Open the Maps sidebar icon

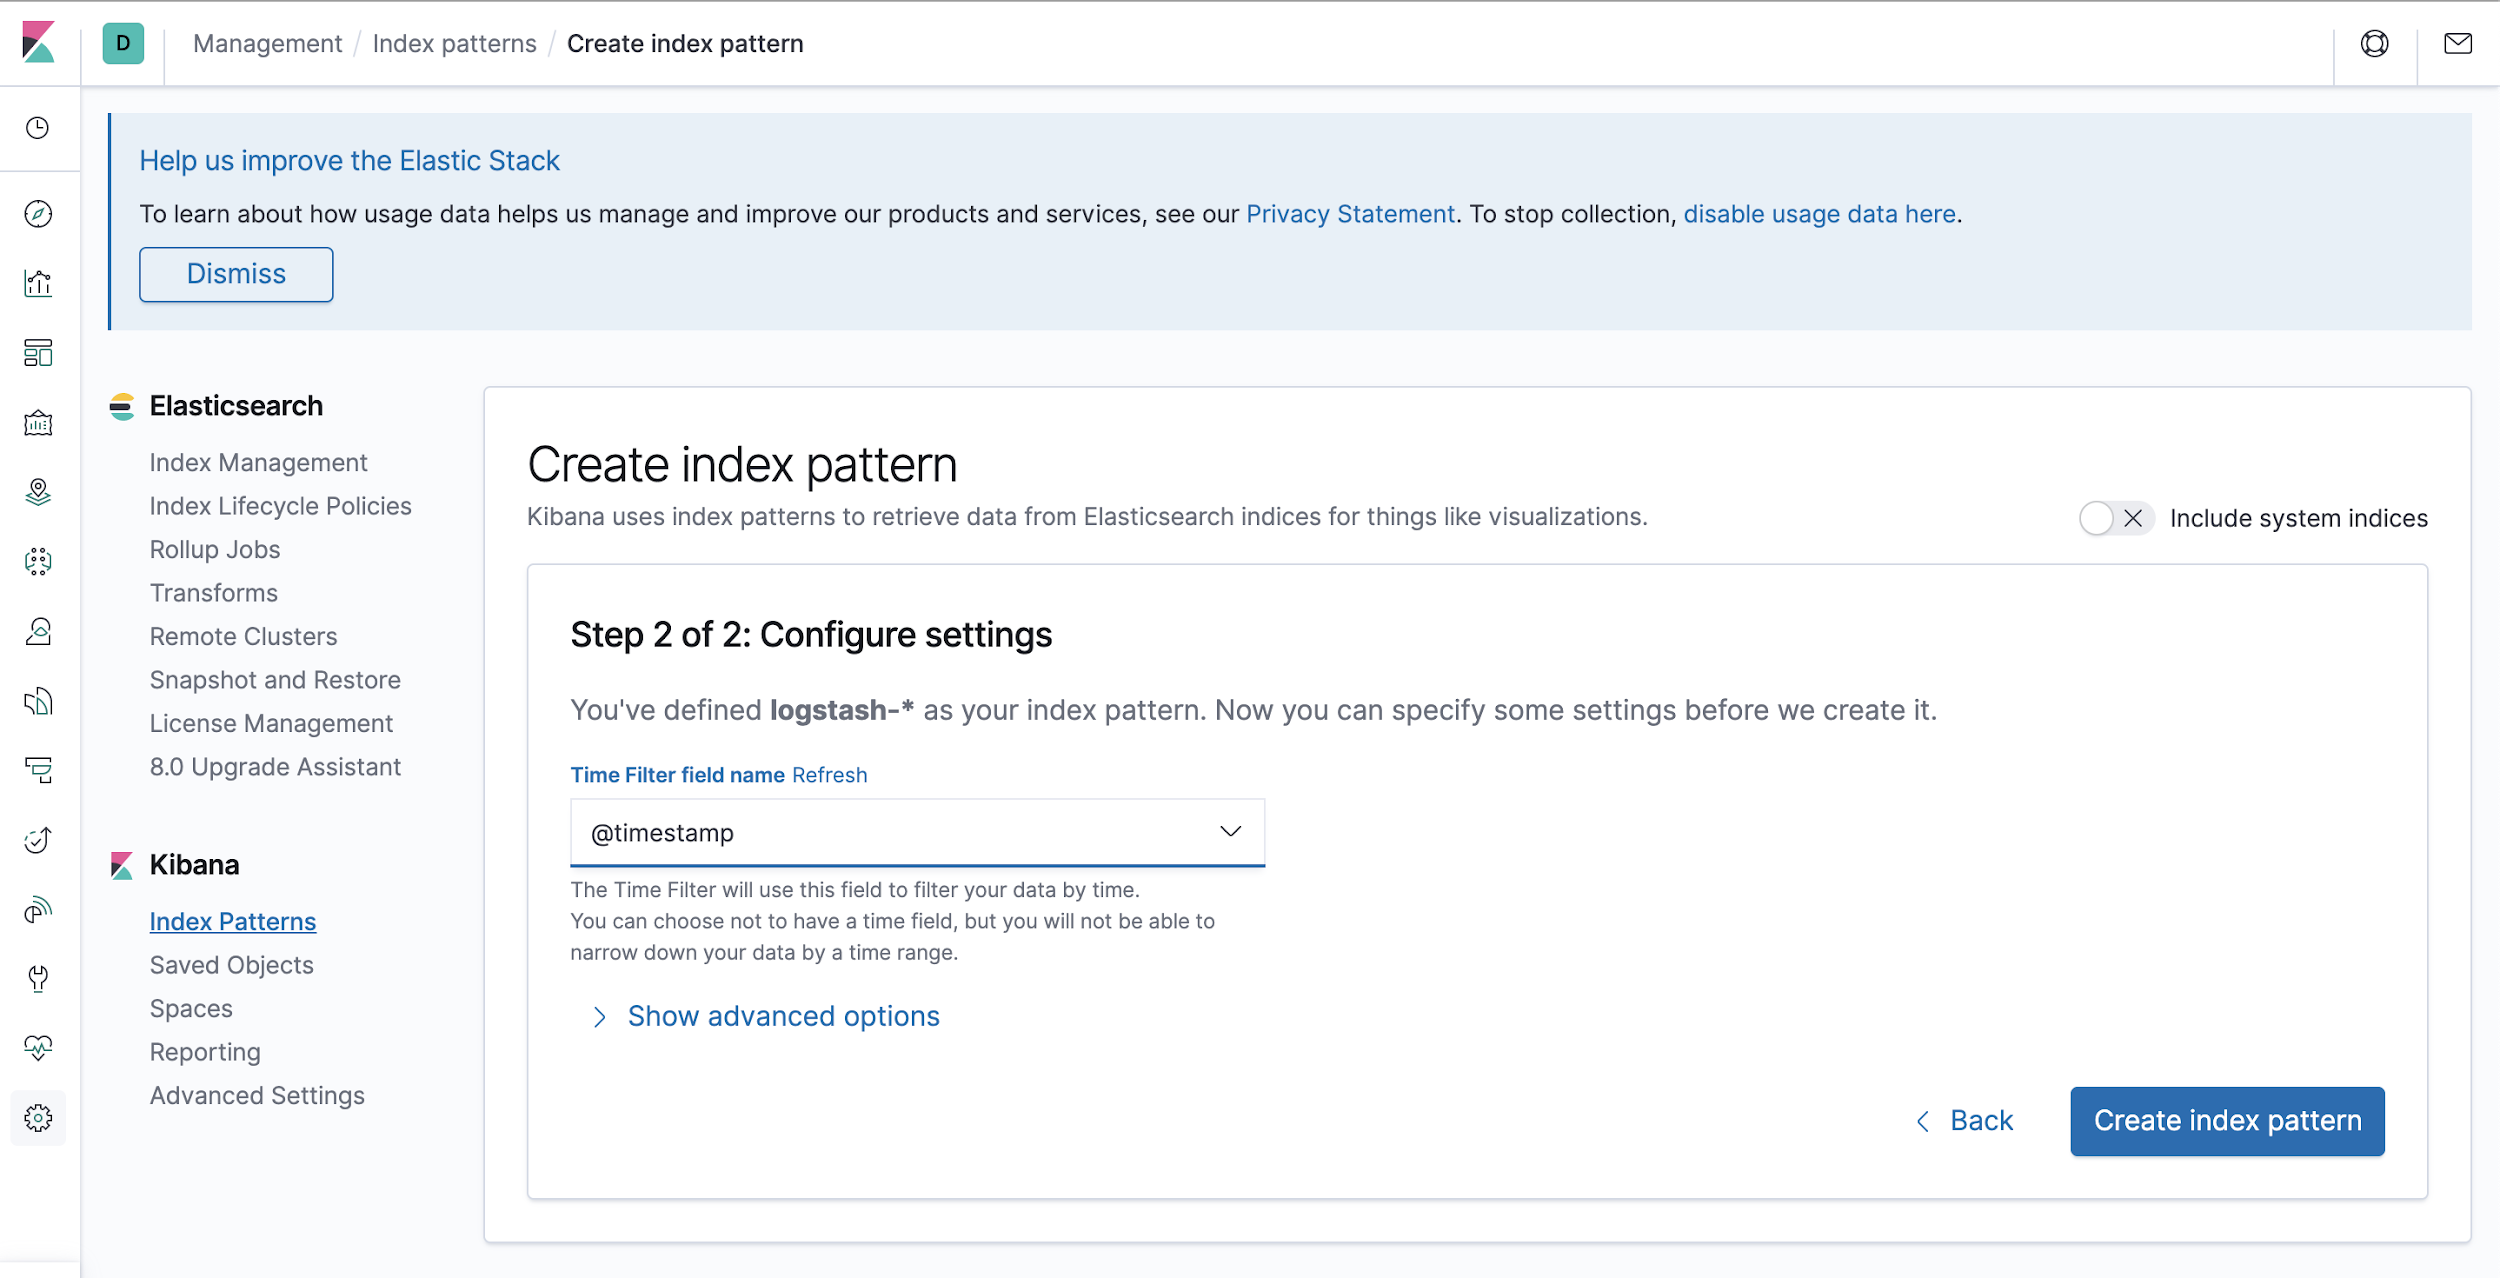click(38, 492)
